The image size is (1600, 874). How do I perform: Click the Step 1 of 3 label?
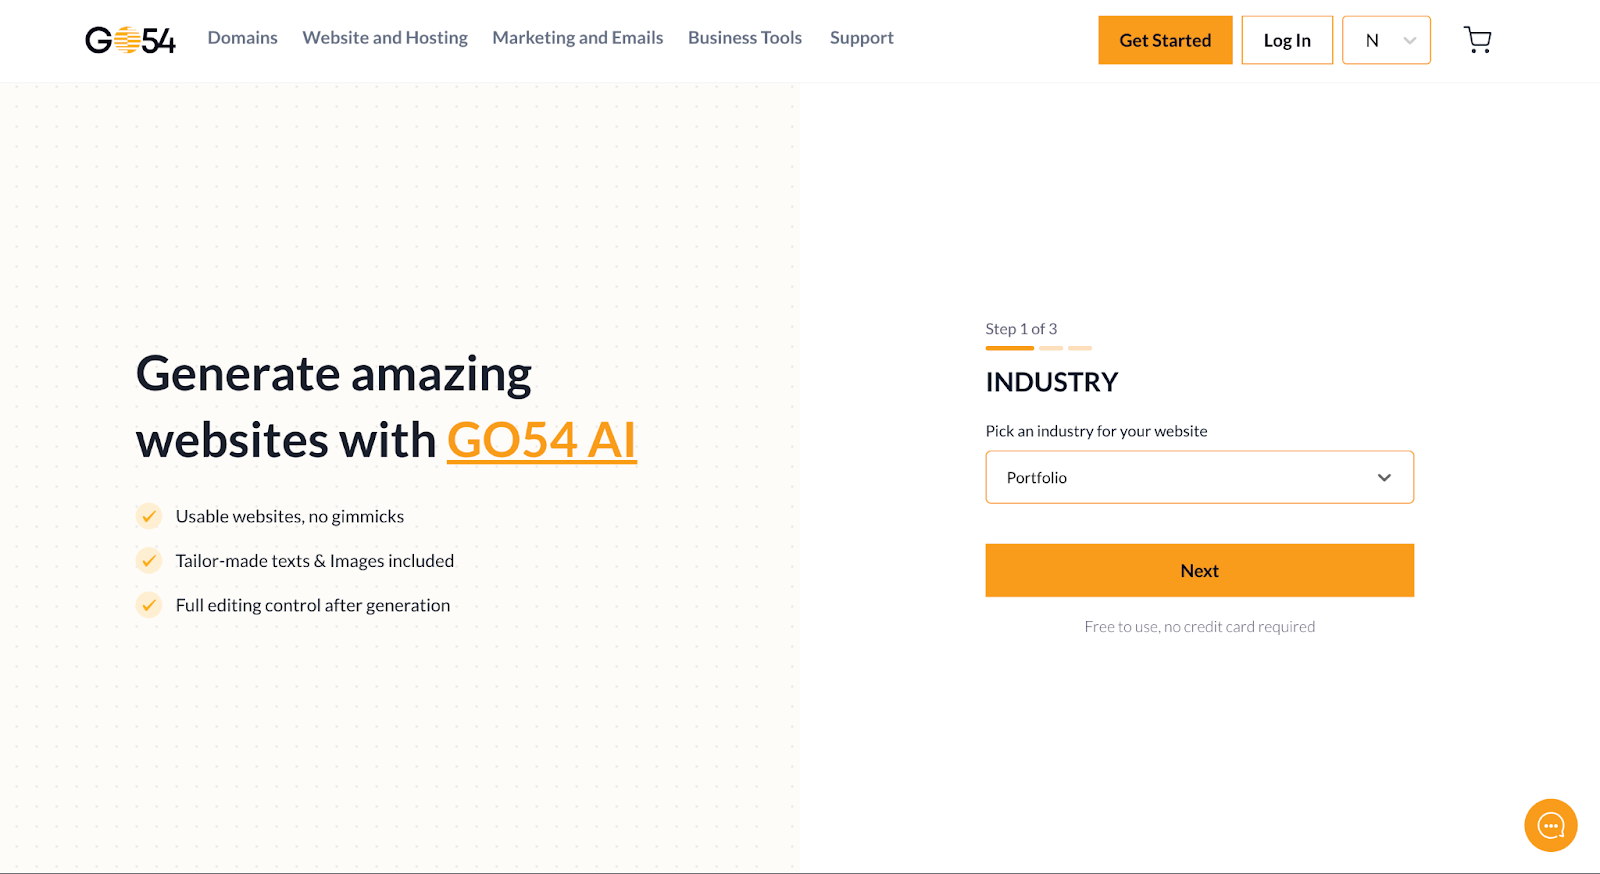pos(1021,328)
